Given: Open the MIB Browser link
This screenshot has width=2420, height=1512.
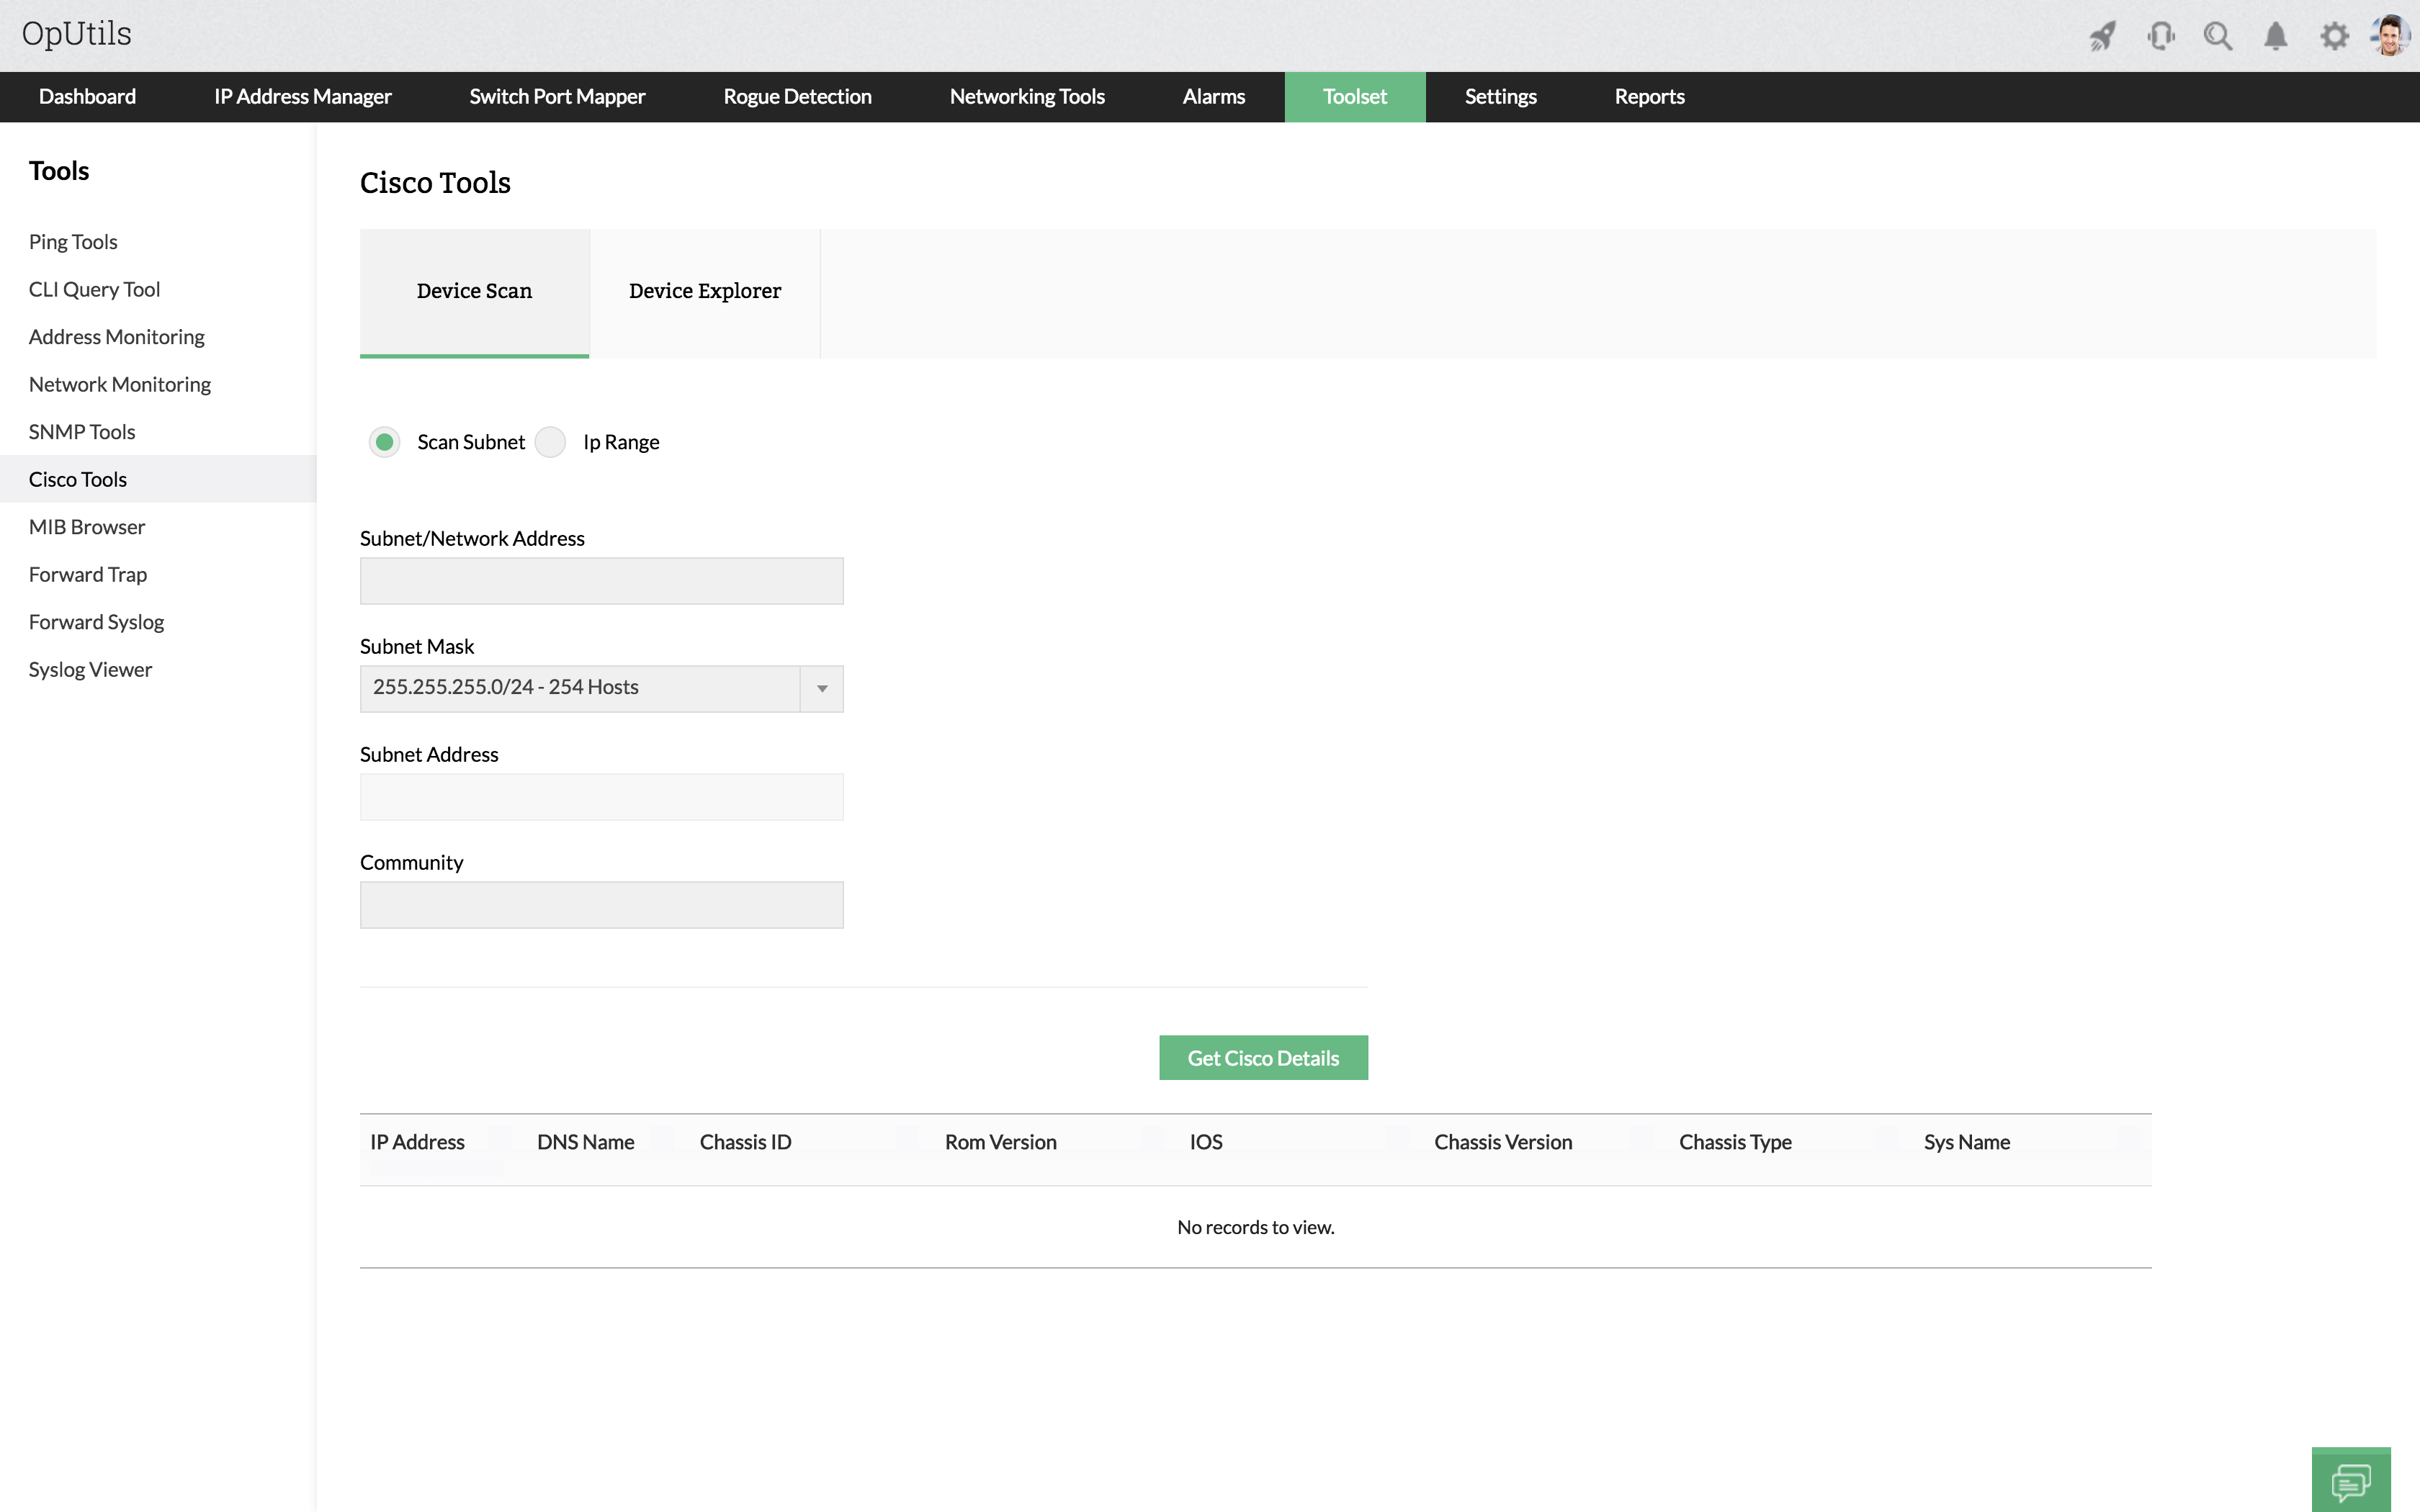Looking at the screenshot, I should pyautogui.click(x=87, y=527).
